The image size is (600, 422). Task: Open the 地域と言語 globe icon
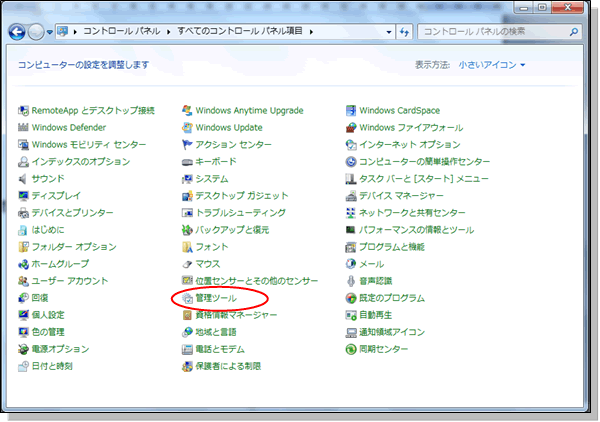coord(187,332)
